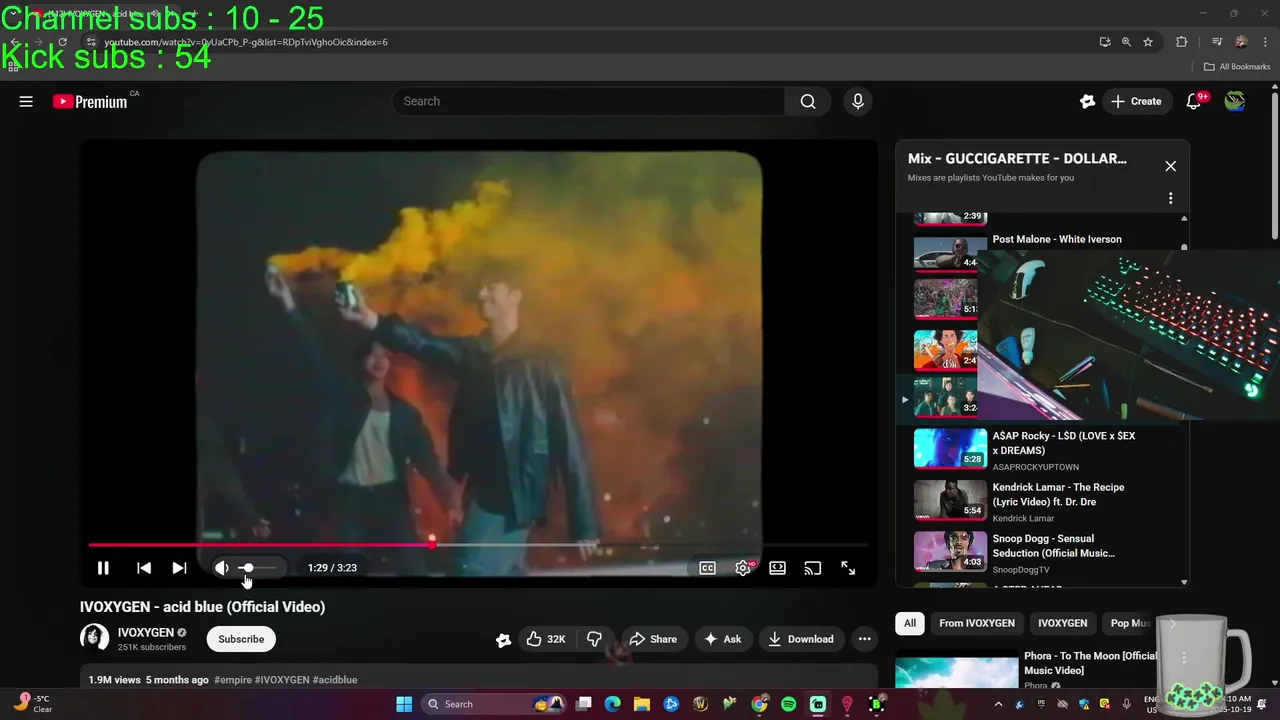
Task: Bookmark this page with star icon
Action: point(1148,42)
